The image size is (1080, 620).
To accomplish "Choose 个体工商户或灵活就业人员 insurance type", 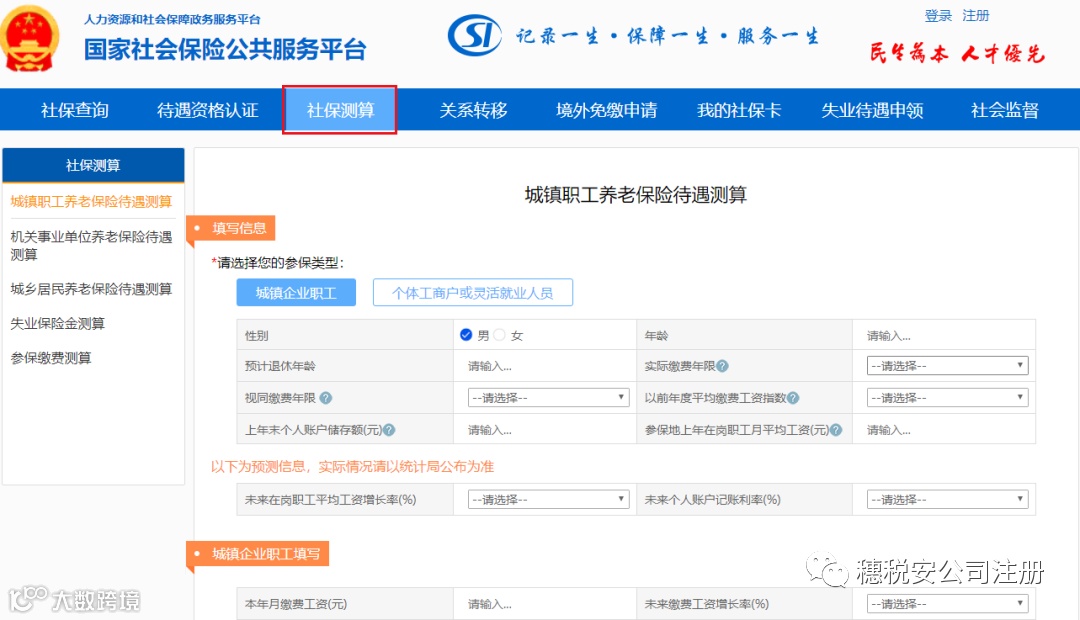I will click(472, 293).
